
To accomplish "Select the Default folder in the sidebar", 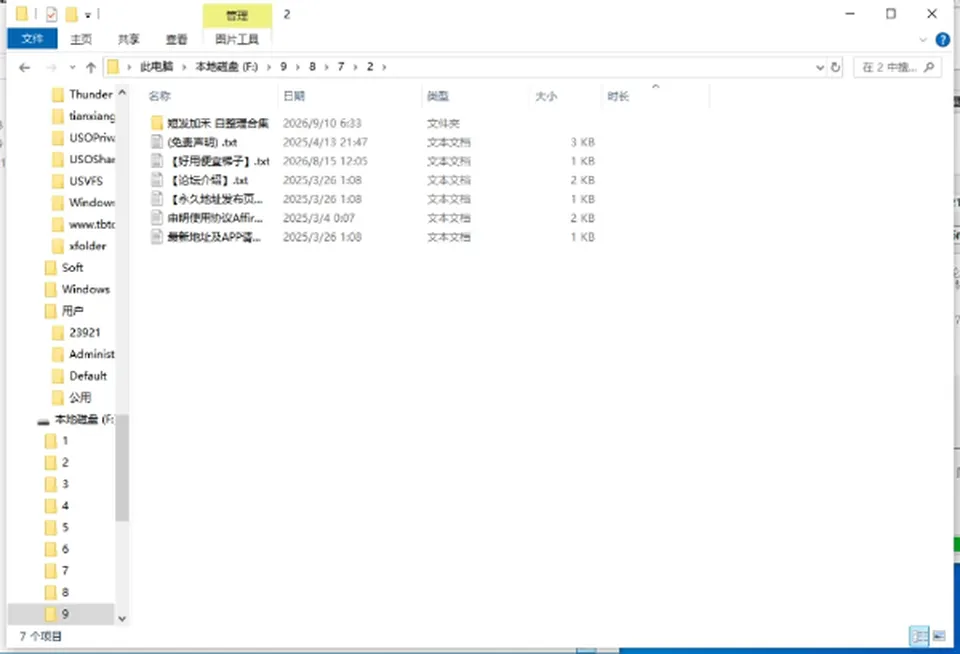I will (80, 376).
